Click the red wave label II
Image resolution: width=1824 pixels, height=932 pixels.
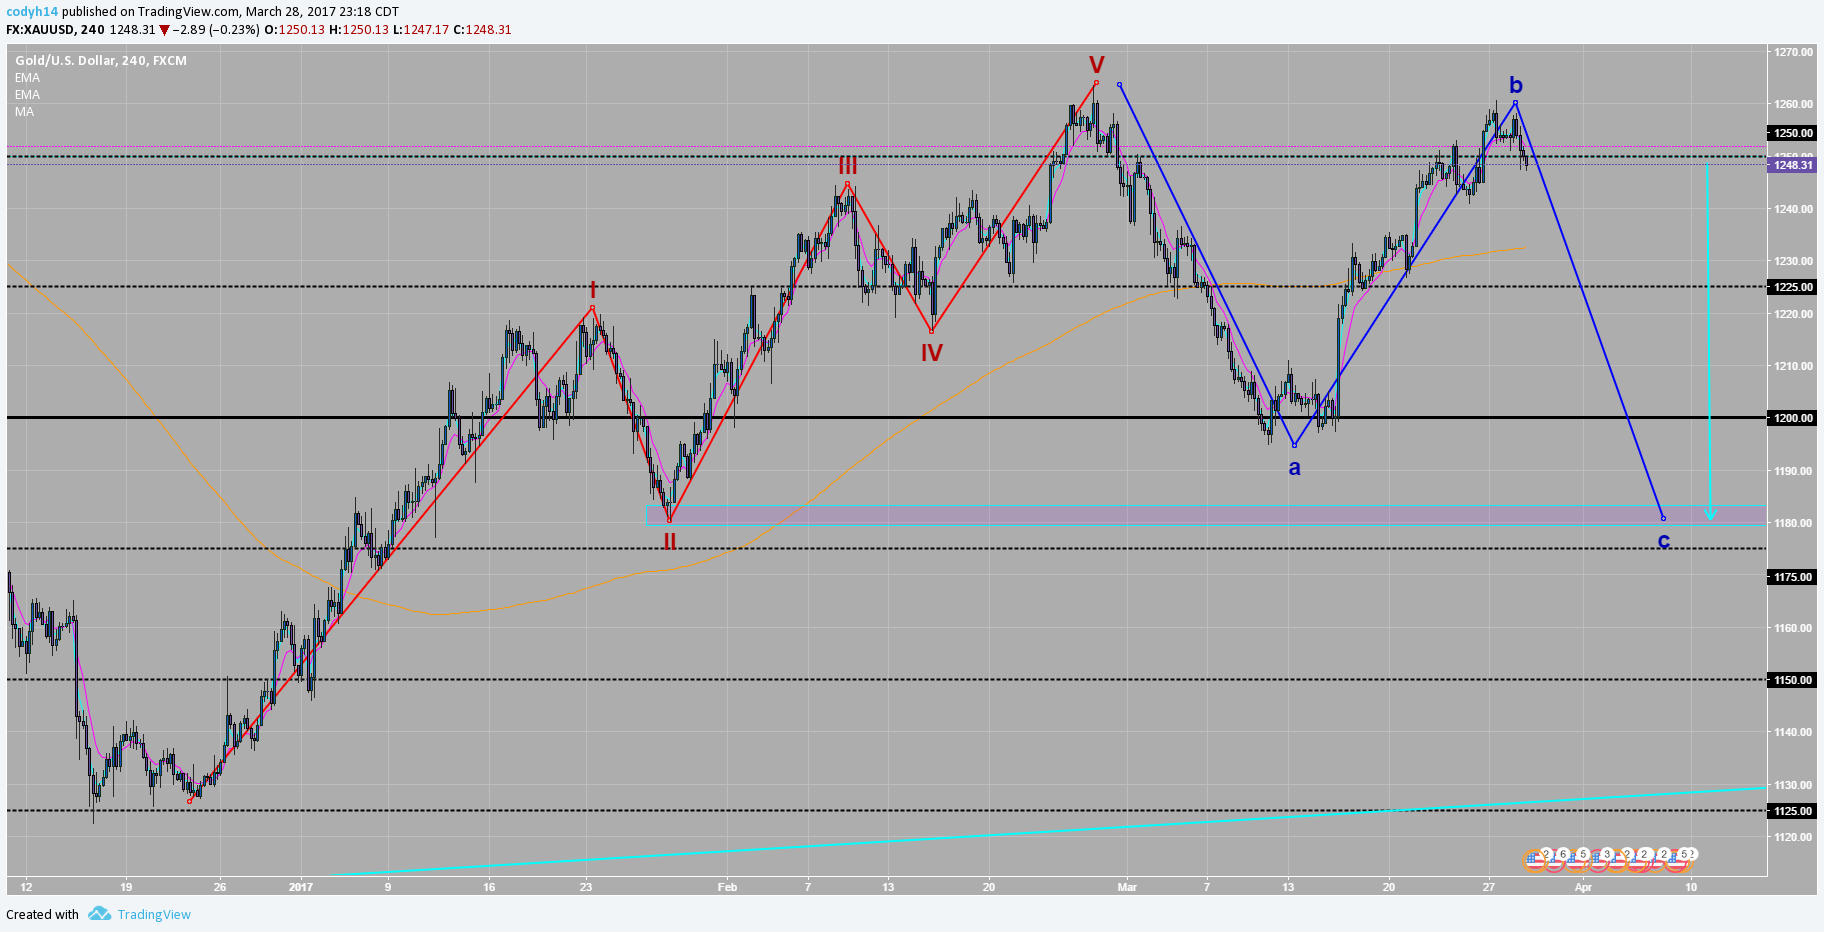coord(669,541)
